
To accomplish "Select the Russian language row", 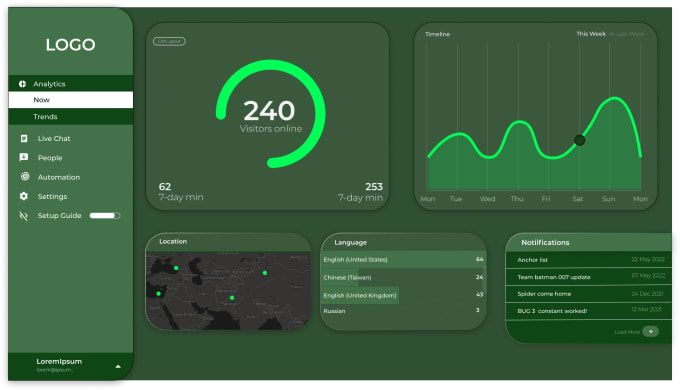I will coord(403,311).
